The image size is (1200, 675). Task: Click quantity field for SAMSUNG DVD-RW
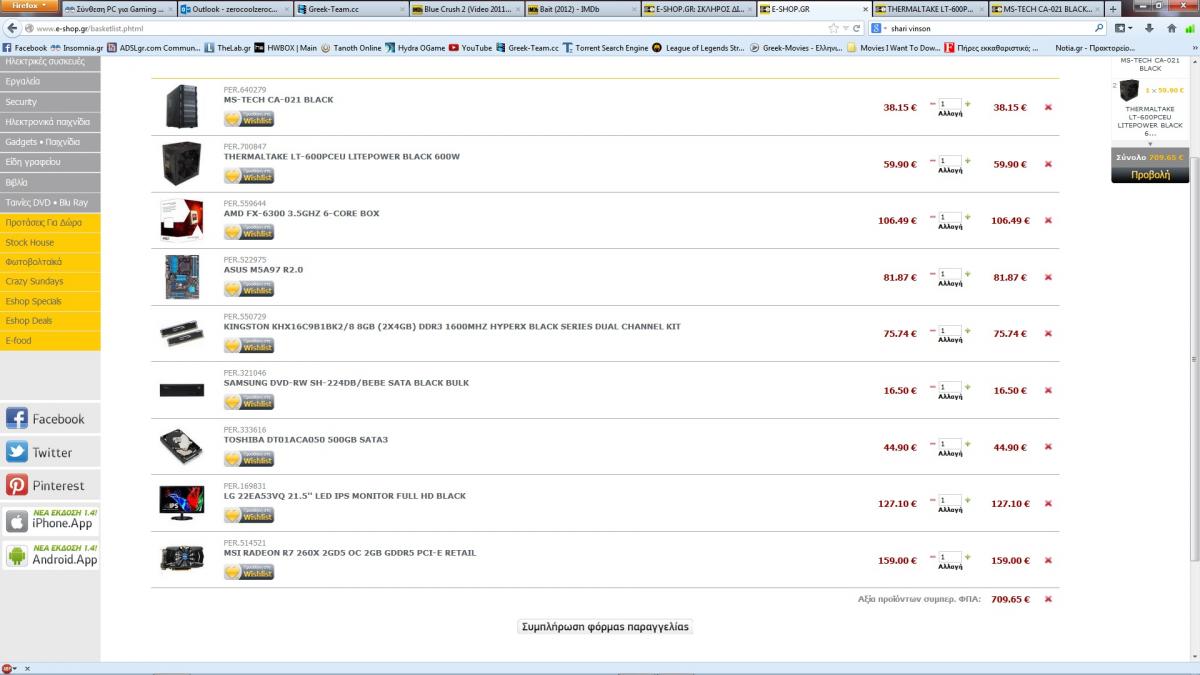(950, 387)
